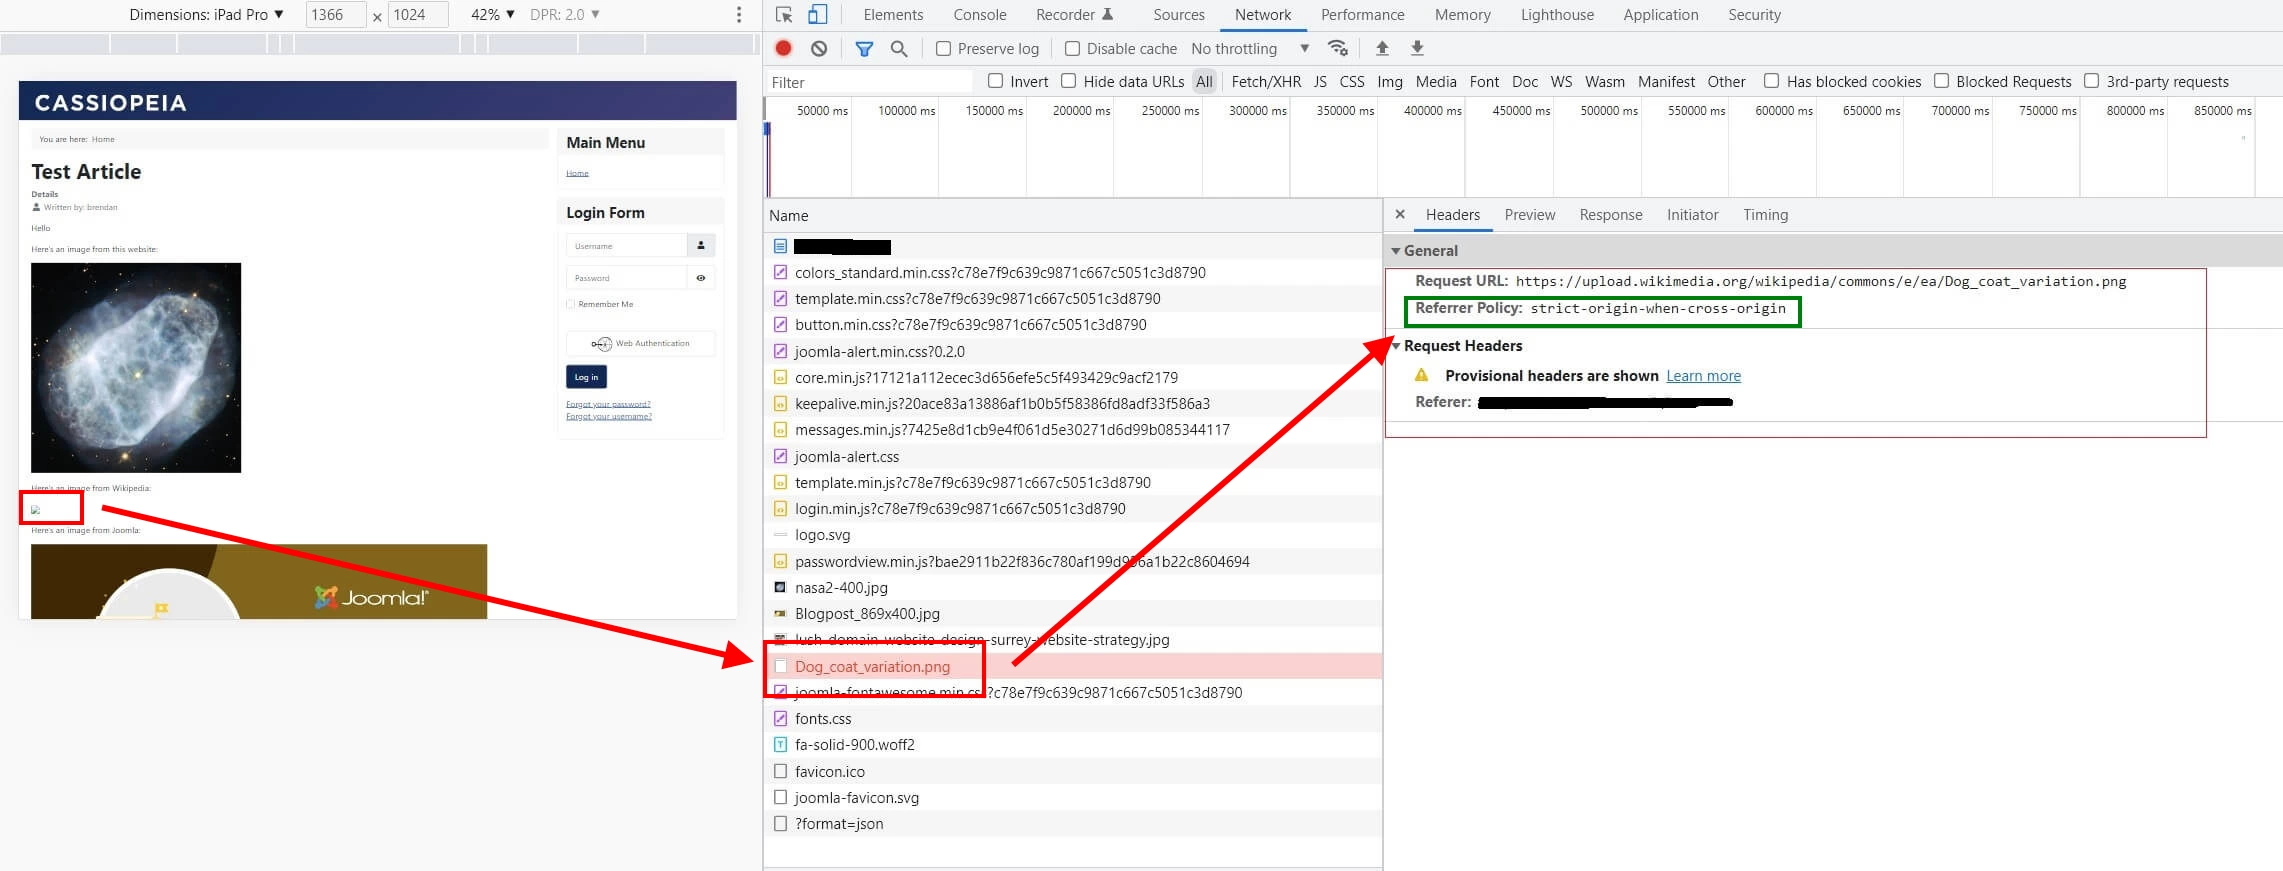Activate the inspect element picker icon
Image resolution: width=2283 pixels, height=871 pixels.
click(x=784, y=15)
